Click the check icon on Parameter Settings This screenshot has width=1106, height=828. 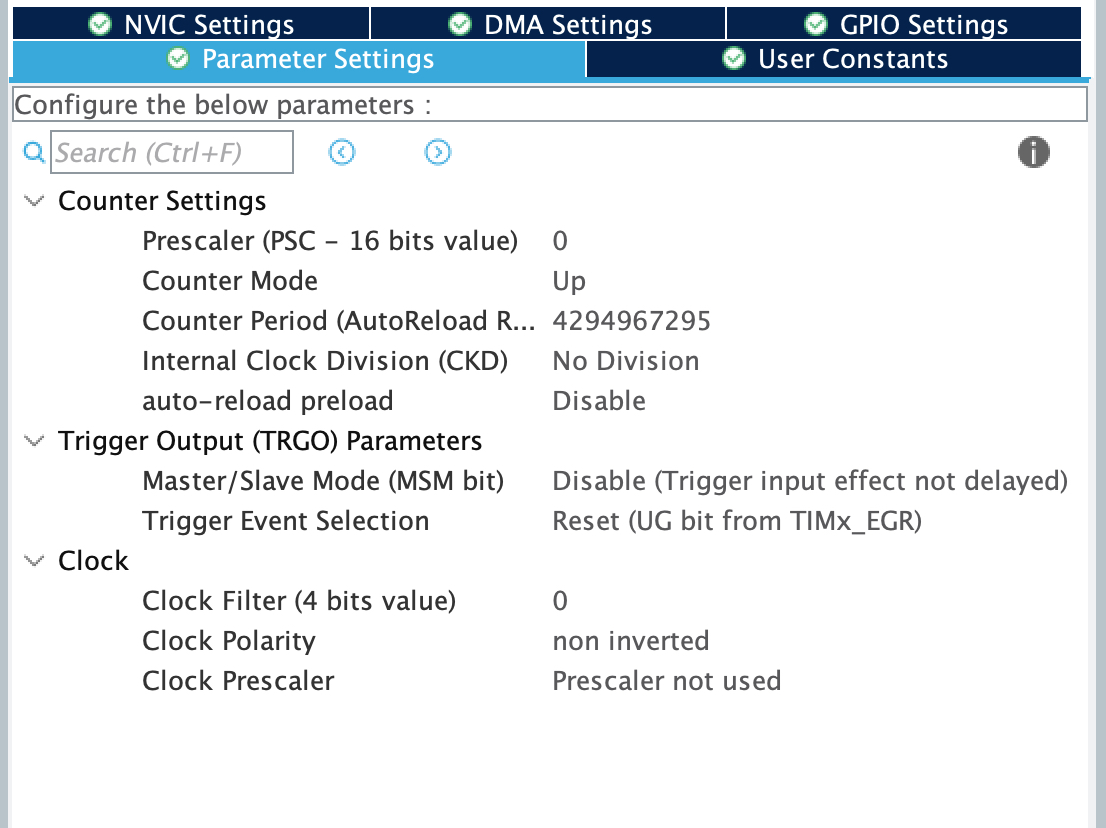pos(177,58)
